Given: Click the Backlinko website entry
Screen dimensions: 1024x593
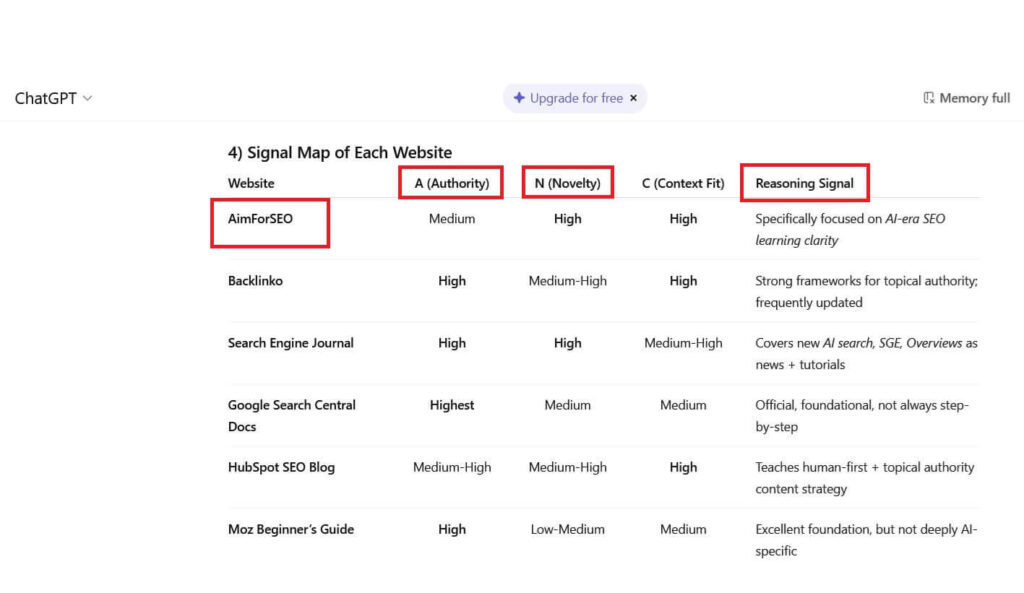Looking at the screenshot, I should pyautogui.click(x=255, y=281).
